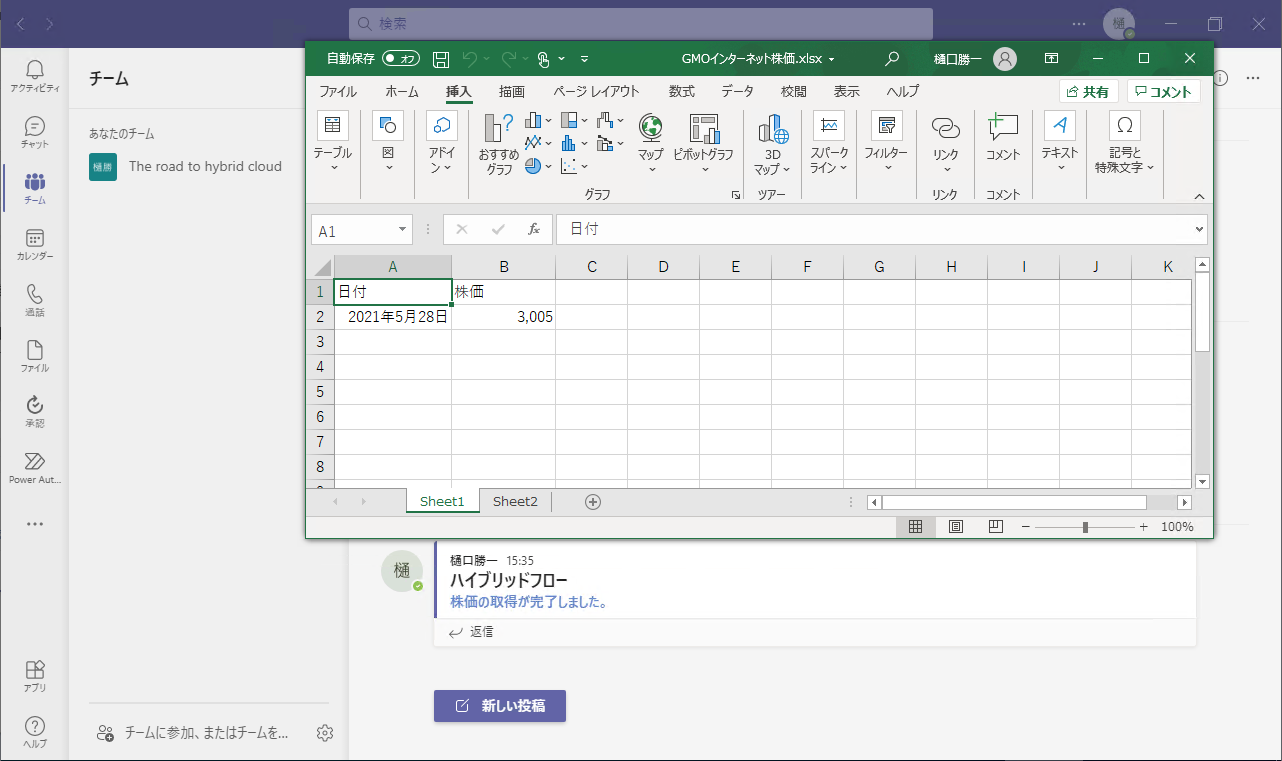Click the Teams search box

[640, 23]
